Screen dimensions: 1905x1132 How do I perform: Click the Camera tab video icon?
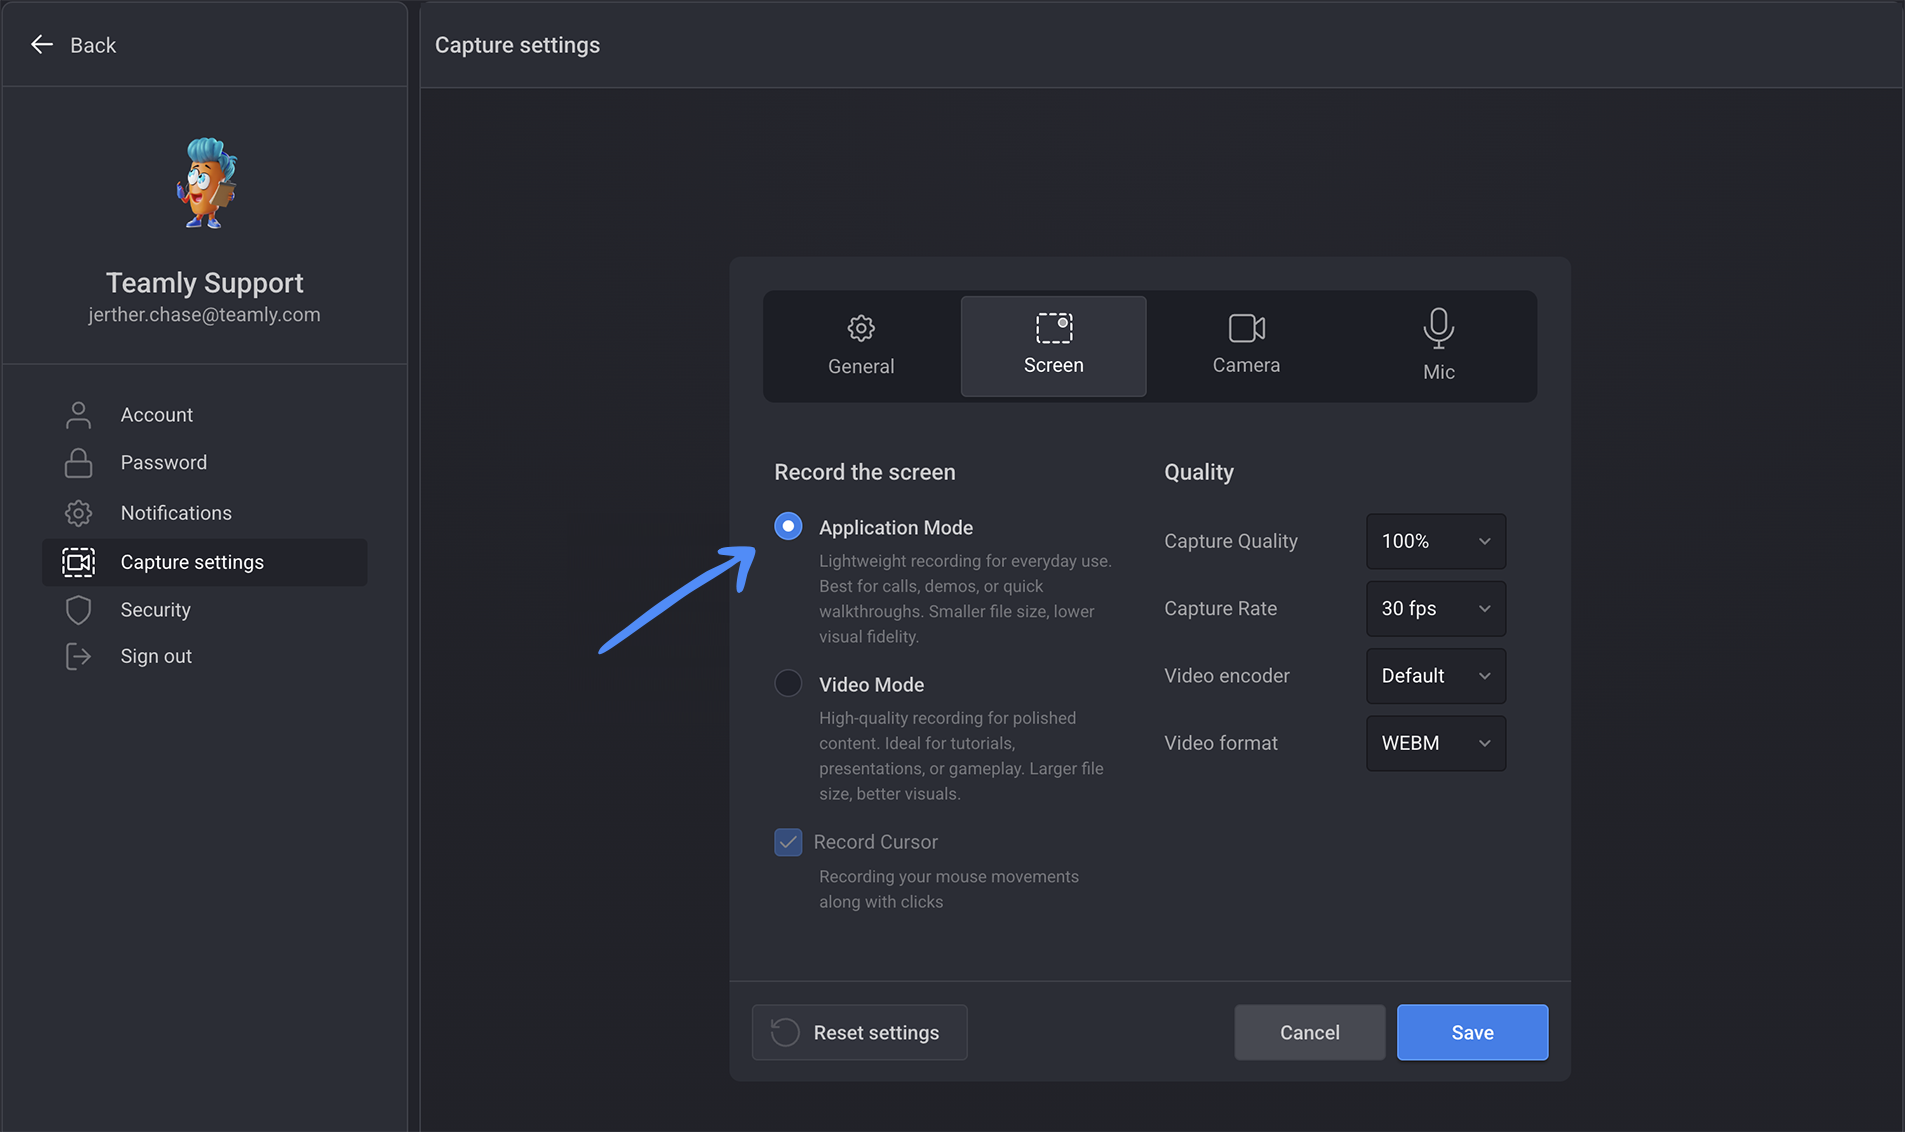pos(1246,328)
